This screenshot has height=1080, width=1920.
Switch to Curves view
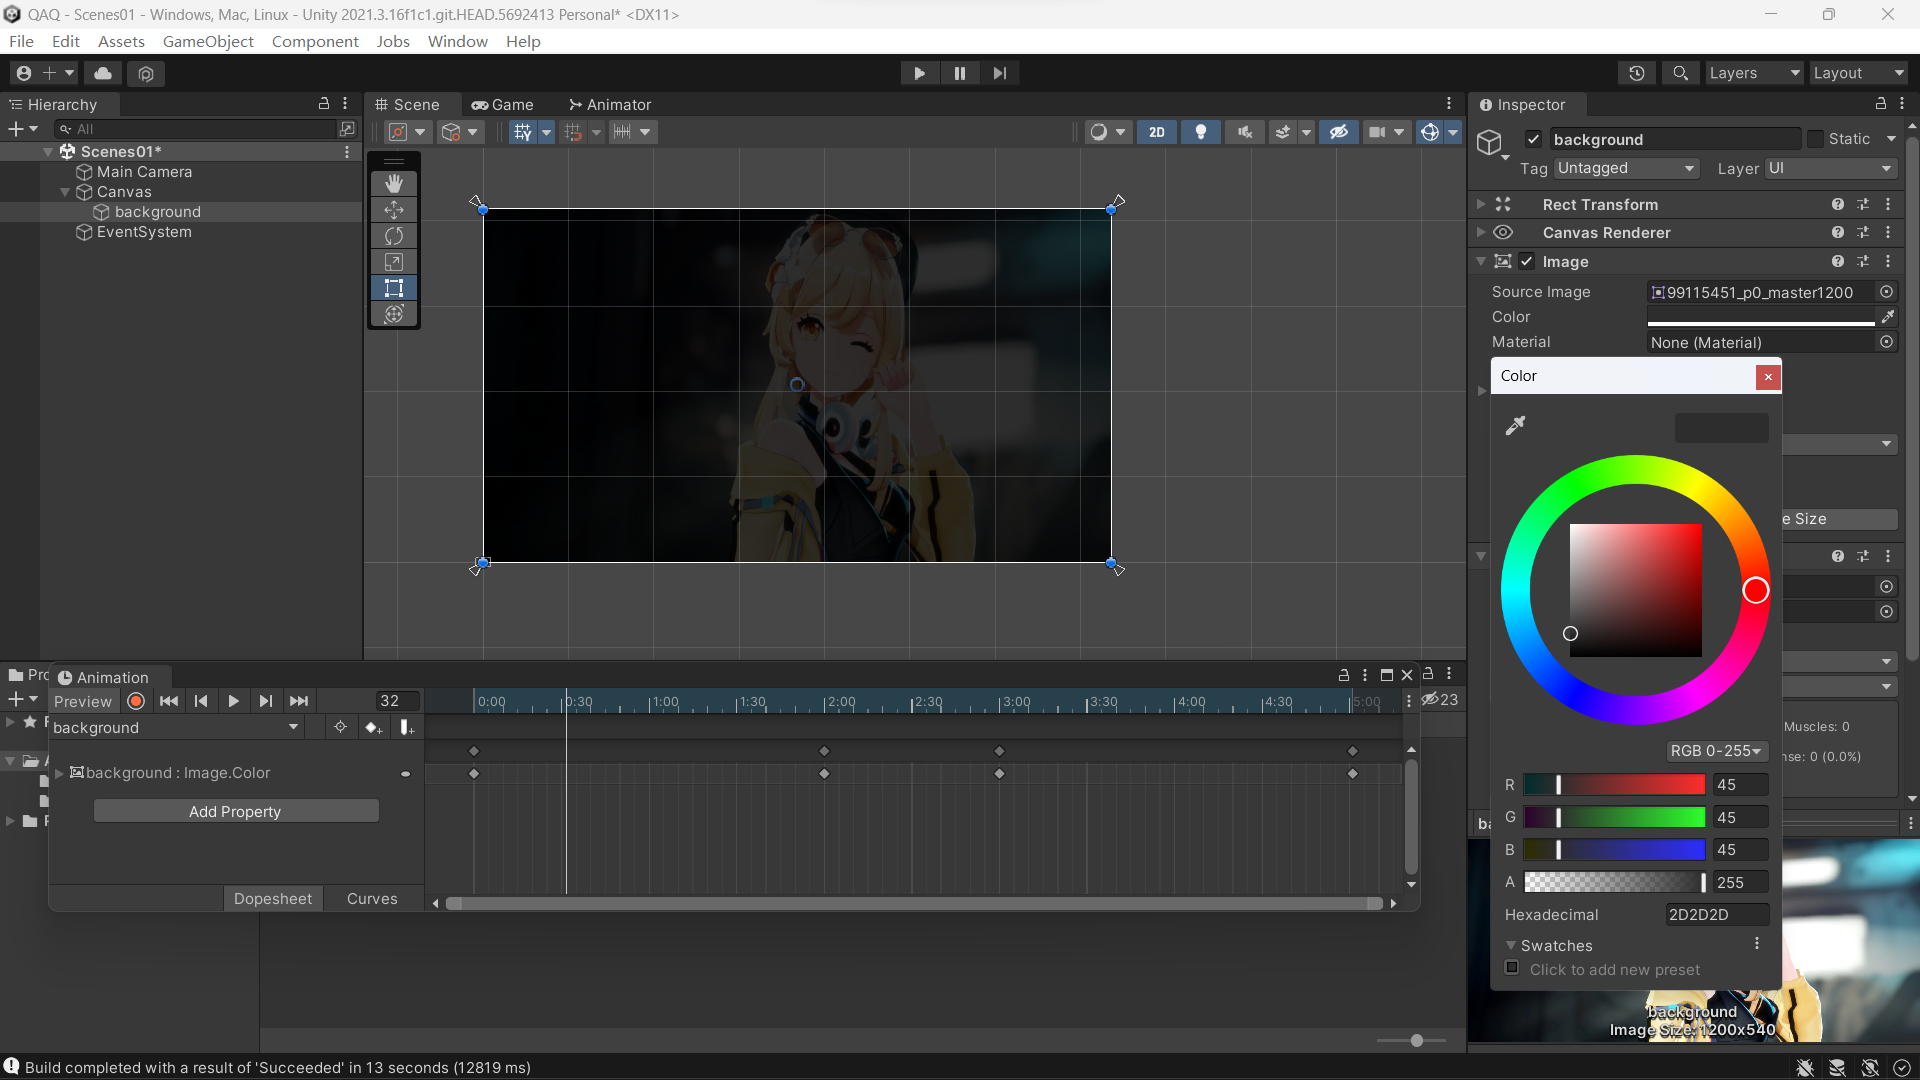pyautogui.click(x=372, y=899)
